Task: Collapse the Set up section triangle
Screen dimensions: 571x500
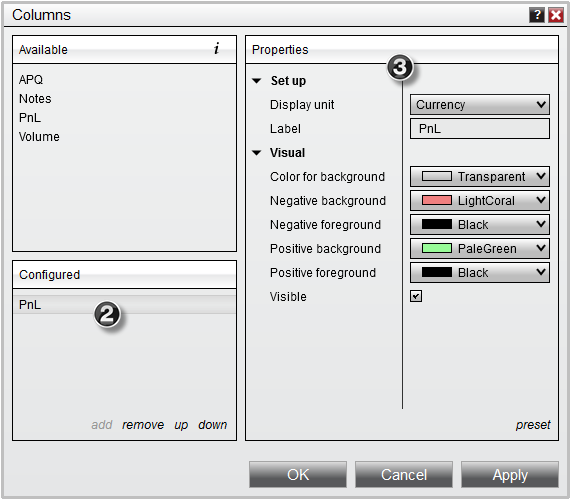Action: (x=257, y=80)
